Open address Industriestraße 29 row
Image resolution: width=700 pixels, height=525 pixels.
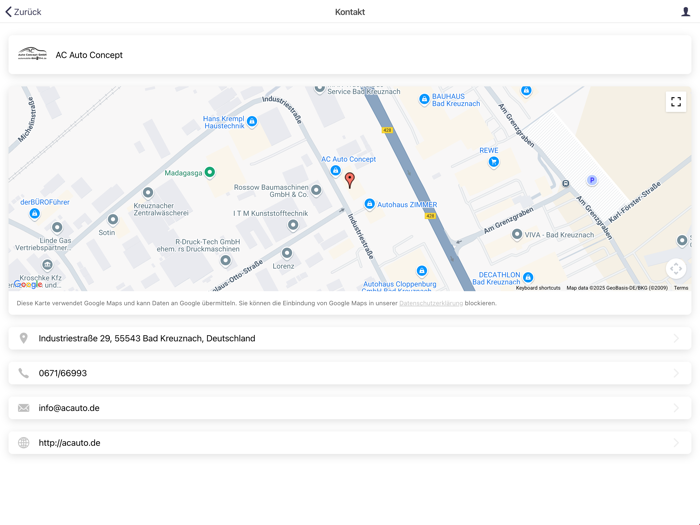(x=350, y=338)
